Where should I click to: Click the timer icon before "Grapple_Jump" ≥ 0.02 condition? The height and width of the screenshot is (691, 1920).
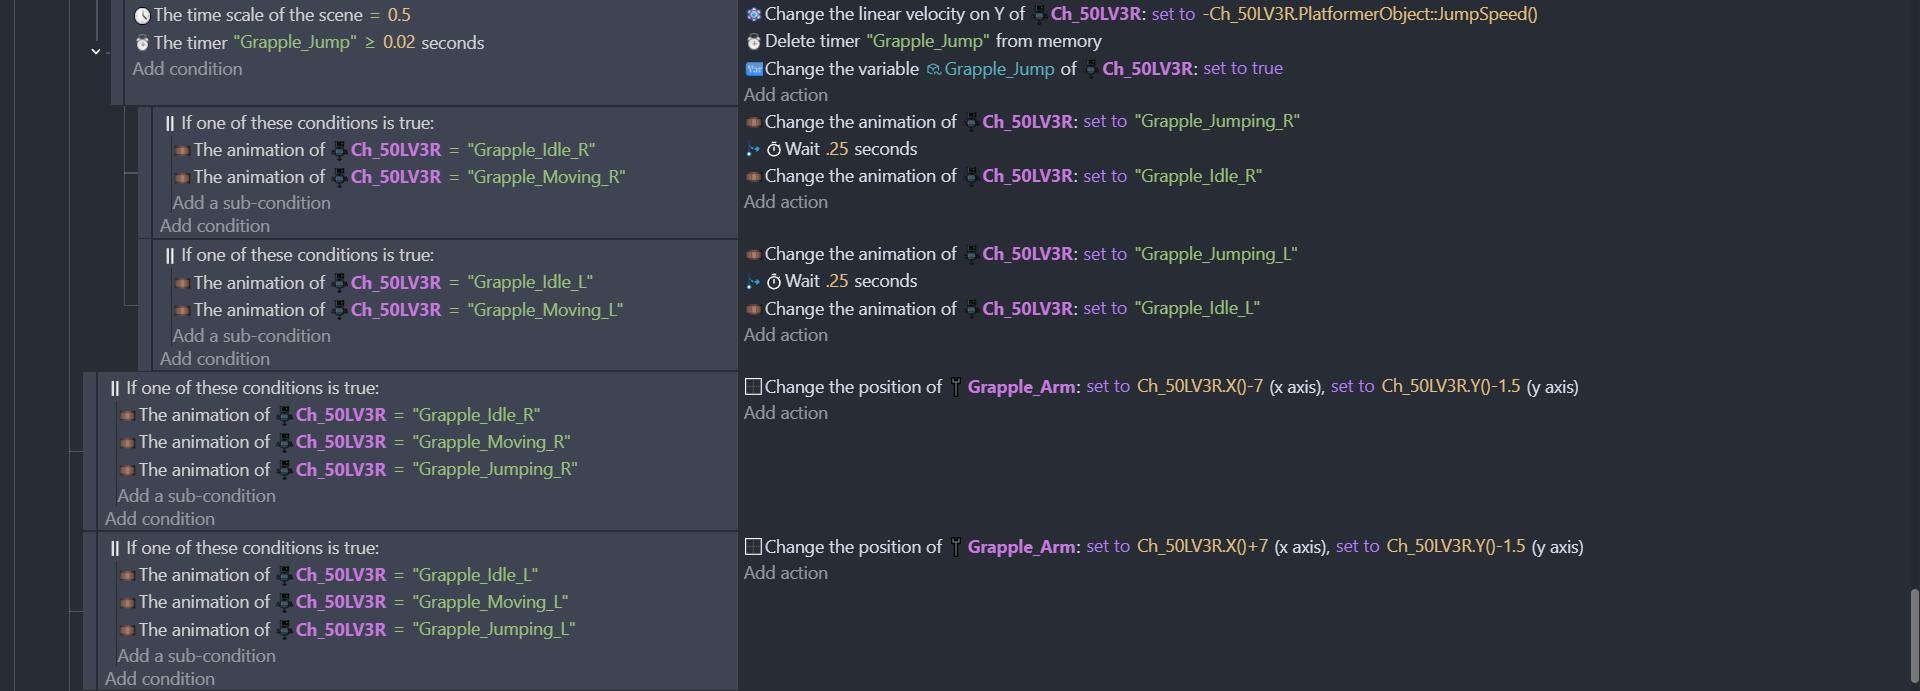coord(142,43)
